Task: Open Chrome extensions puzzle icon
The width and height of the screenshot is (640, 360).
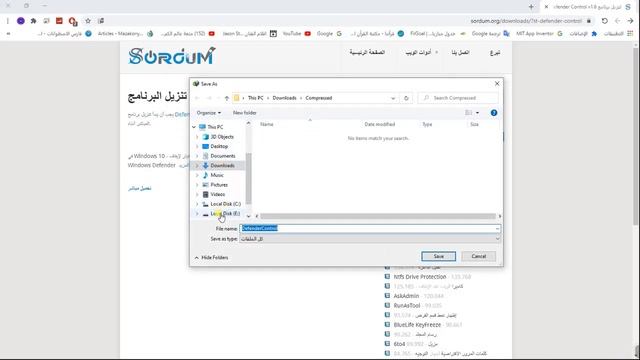Action: tap(33, 21)
